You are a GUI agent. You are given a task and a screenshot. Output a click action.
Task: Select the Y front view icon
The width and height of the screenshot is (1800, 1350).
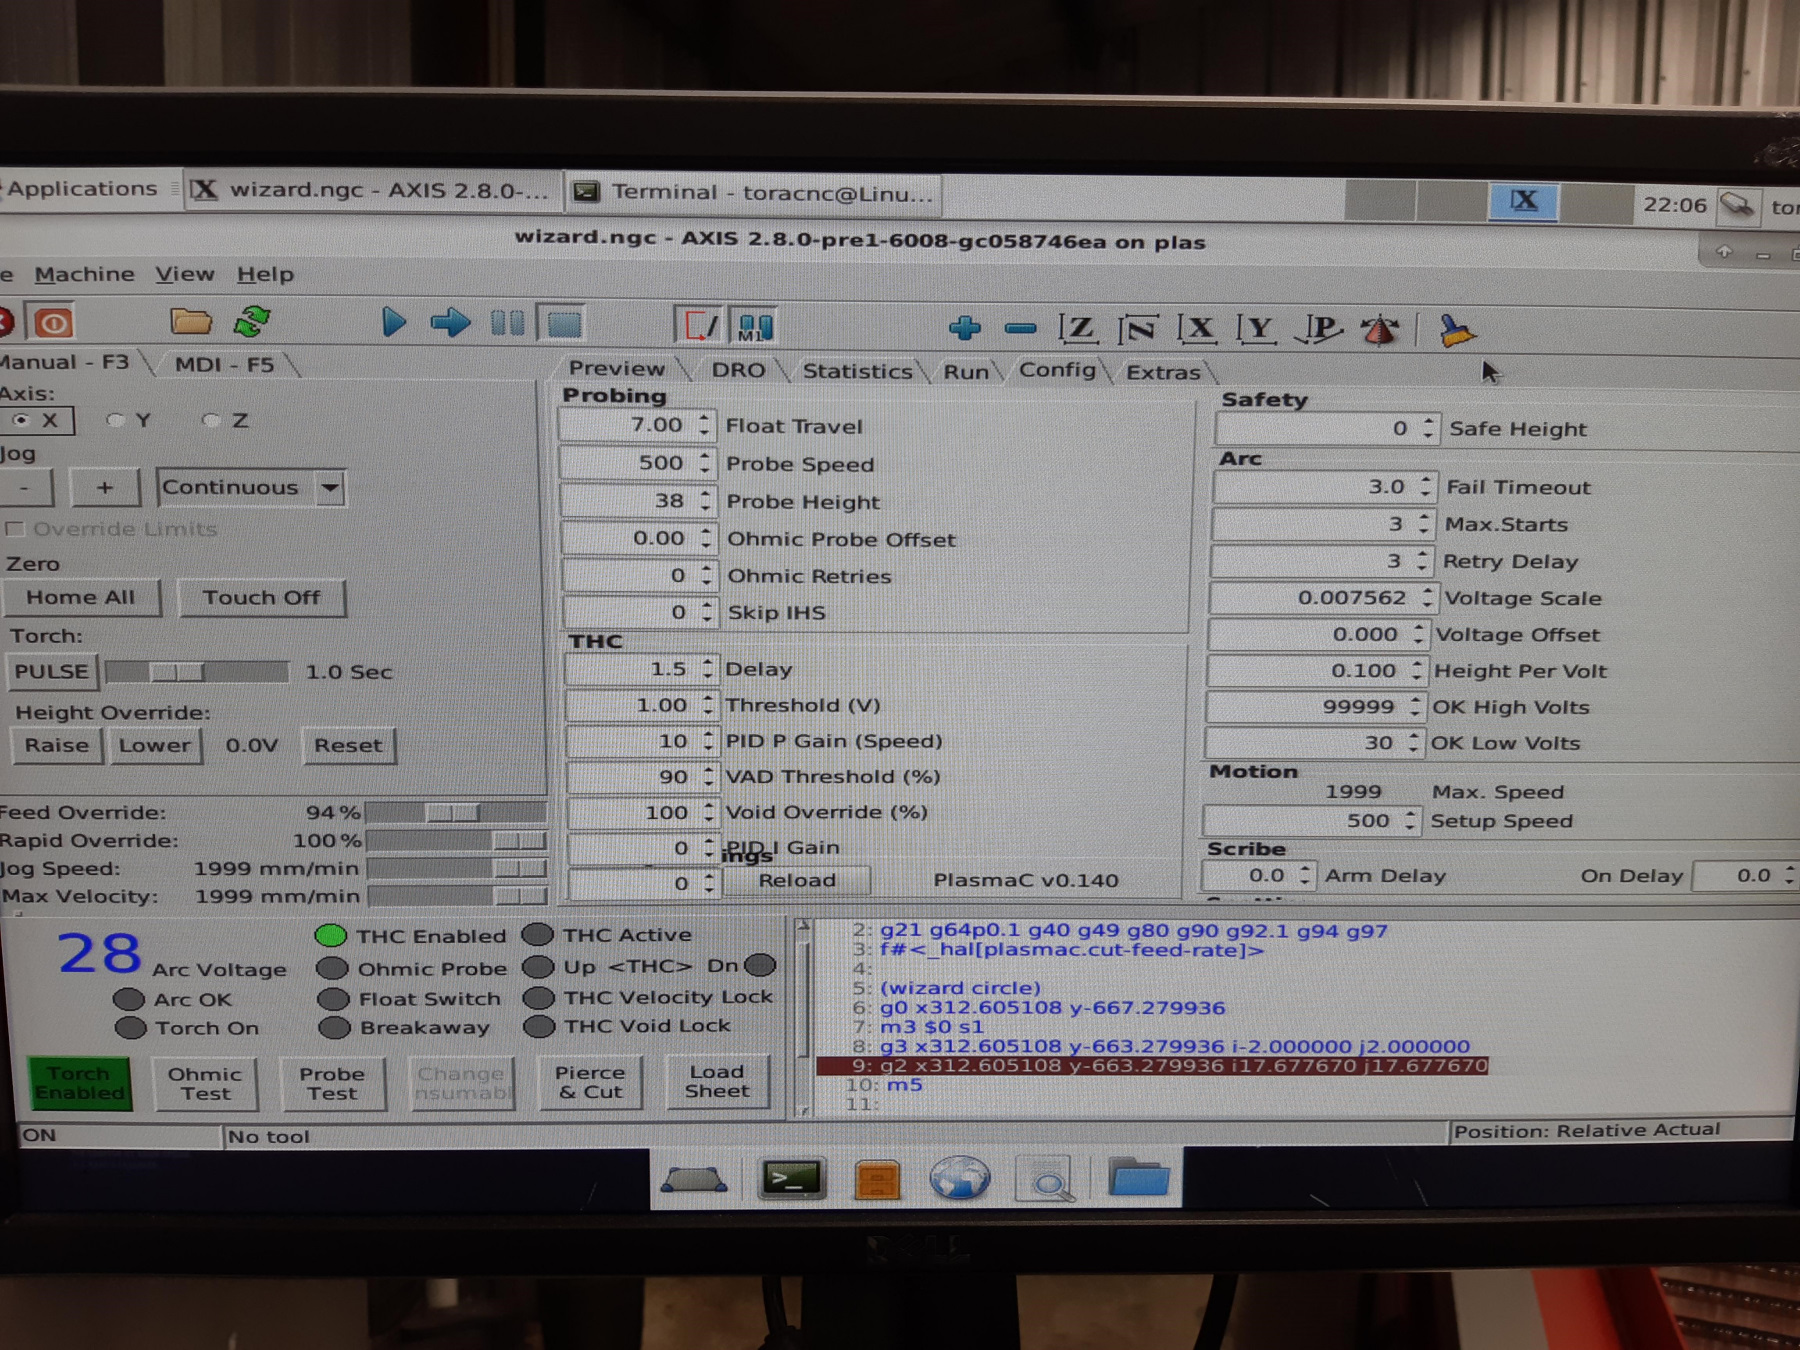tap(1257, 328)
